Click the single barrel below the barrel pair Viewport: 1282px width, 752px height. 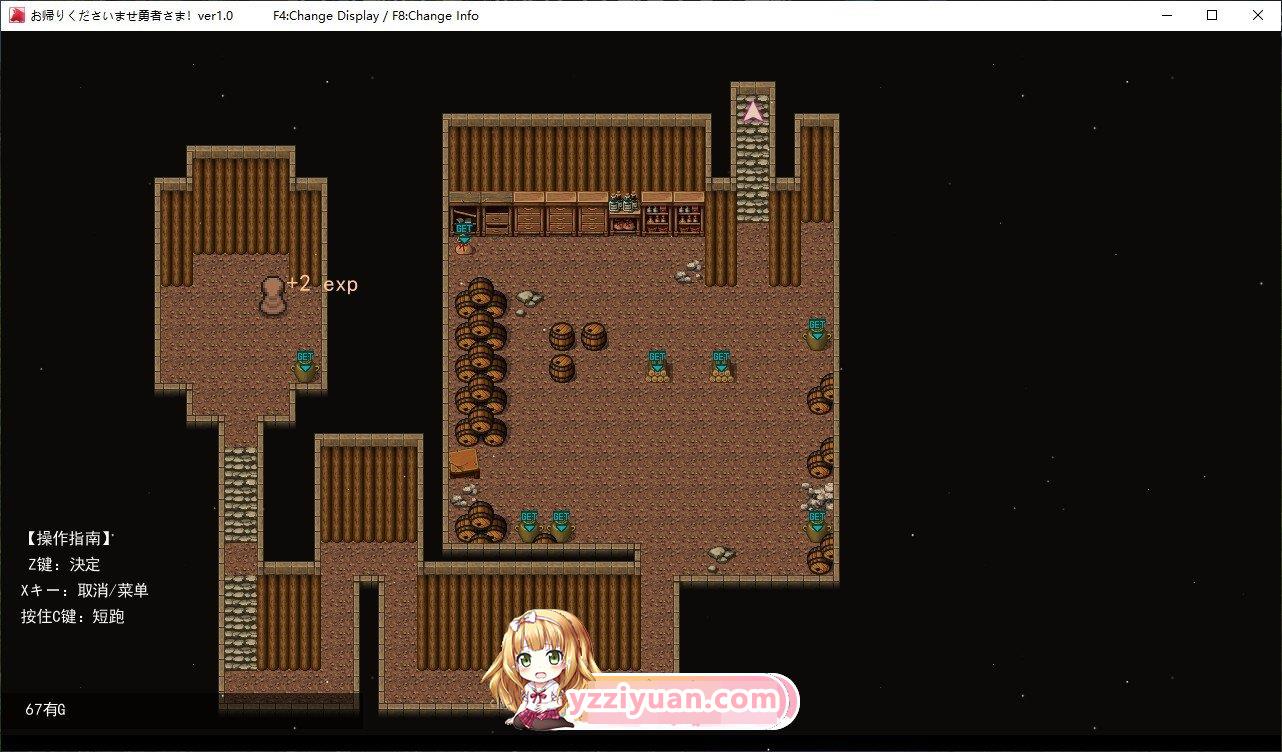562,367
